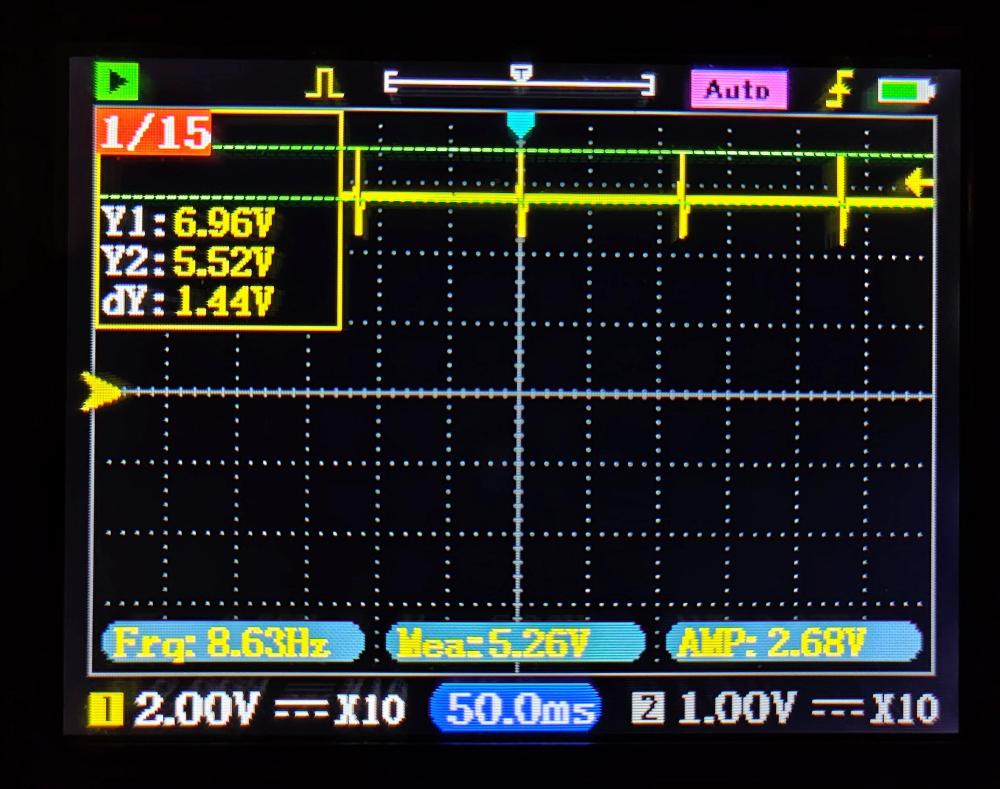The image size is (1000, 789).
Task: Click the Mea: 5.26V readout
Action: [x=515, y=642]
